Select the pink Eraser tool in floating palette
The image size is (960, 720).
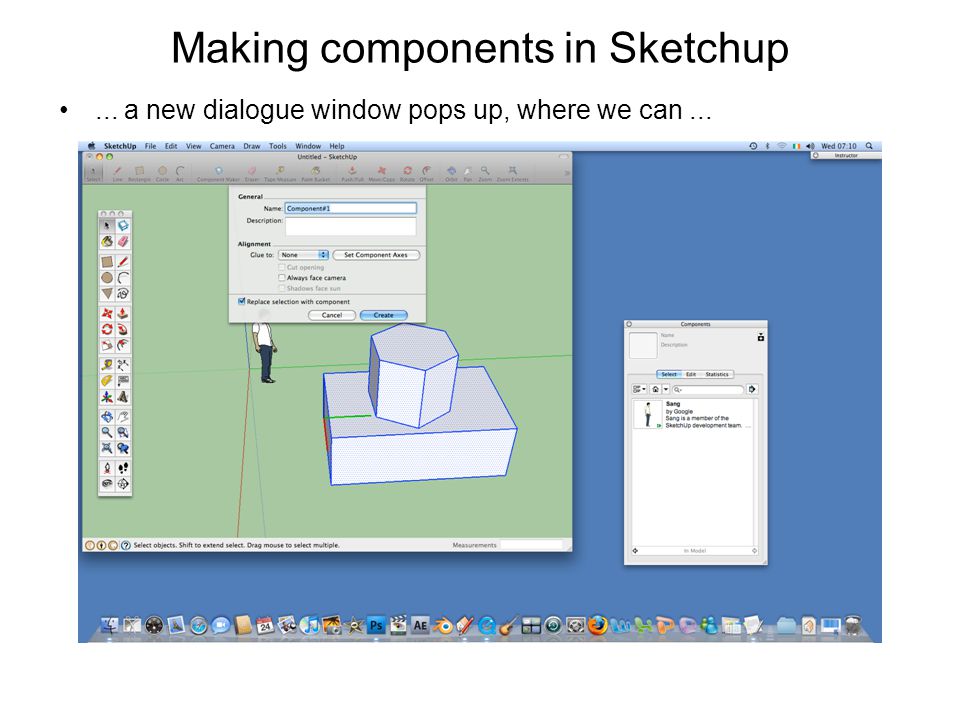tap(123, 241)
